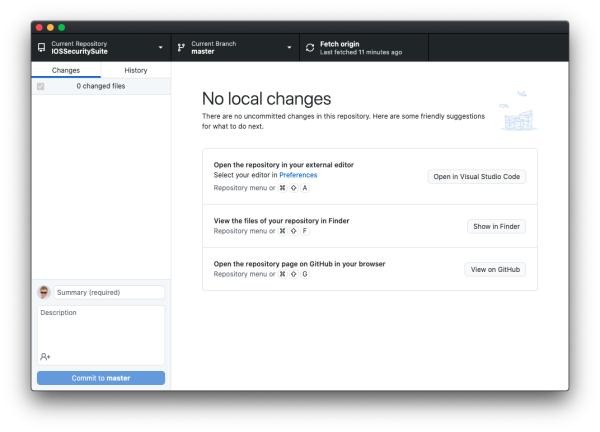
Task: Click the F shortcut key in Finder row
Action: [x=305, y=231]
